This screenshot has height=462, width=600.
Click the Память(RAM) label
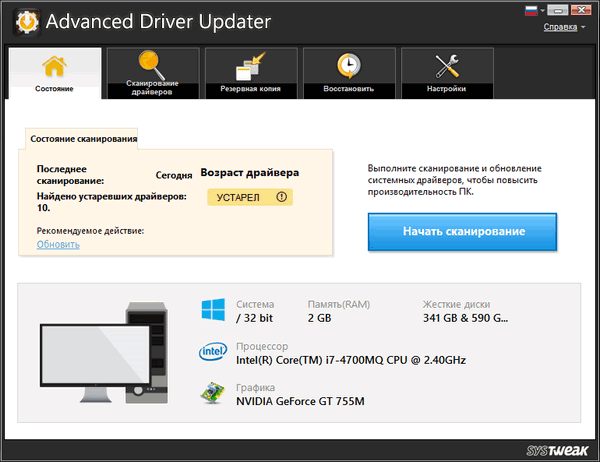pyautogui.click(x=339, y=304)
